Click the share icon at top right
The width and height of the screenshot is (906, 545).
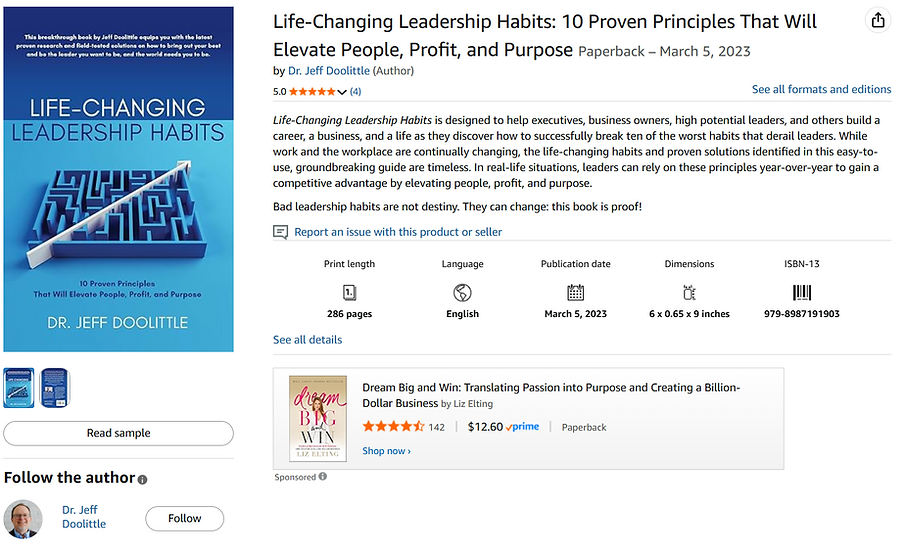tap(877, 21)
